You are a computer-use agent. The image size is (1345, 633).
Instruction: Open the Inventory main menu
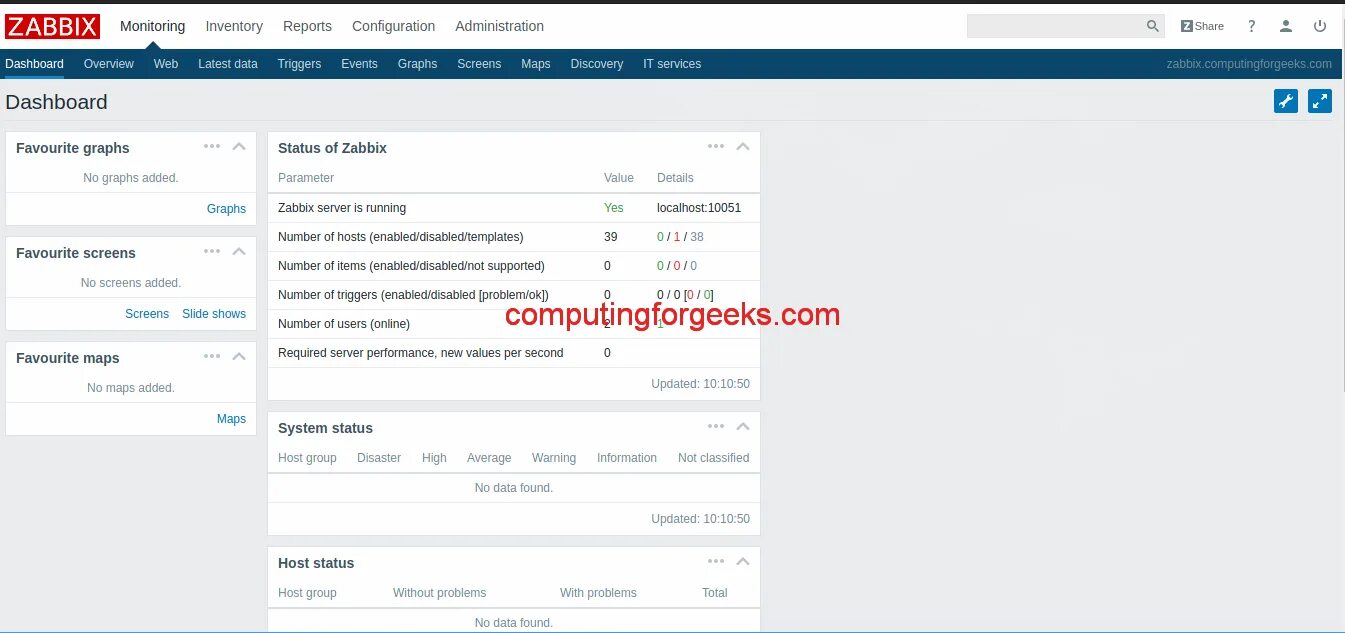pos(234,26)
